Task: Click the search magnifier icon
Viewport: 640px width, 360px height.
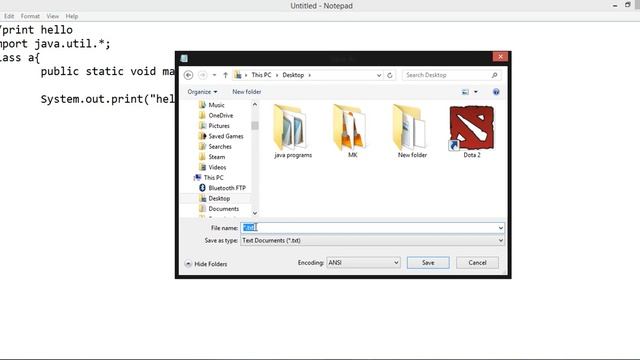Action: click(x=494, y=75)
